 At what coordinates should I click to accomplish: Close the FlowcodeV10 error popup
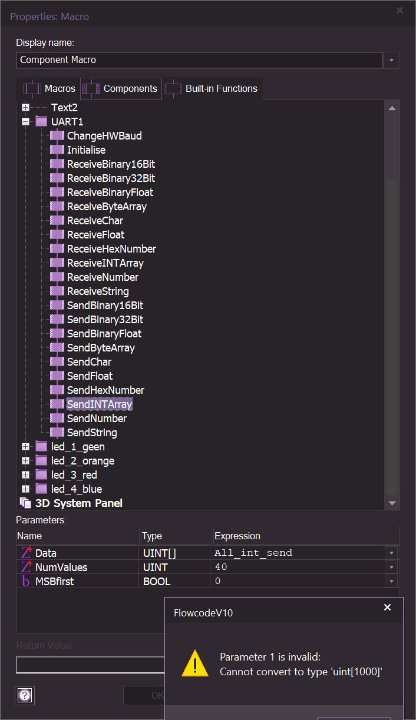click(388, 608)
